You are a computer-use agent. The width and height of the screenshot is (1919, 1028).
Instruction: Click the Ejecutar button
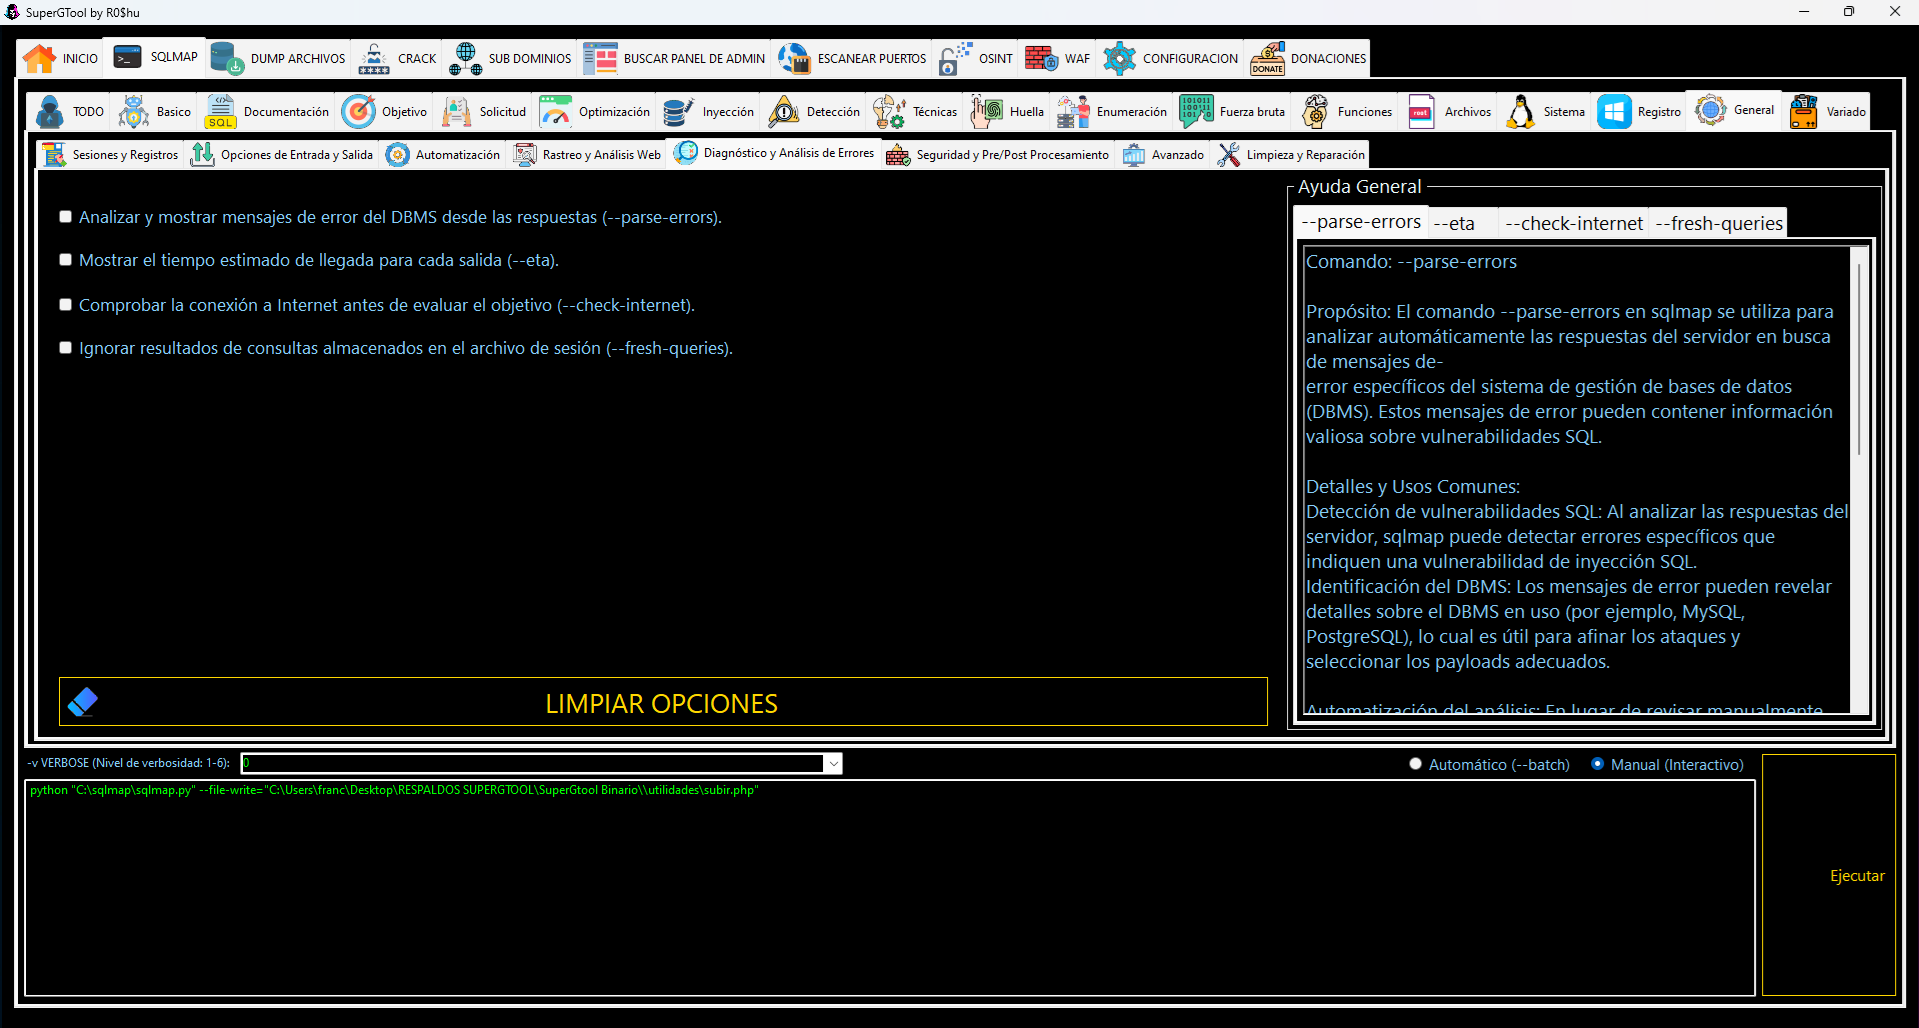click(1829, 875)
